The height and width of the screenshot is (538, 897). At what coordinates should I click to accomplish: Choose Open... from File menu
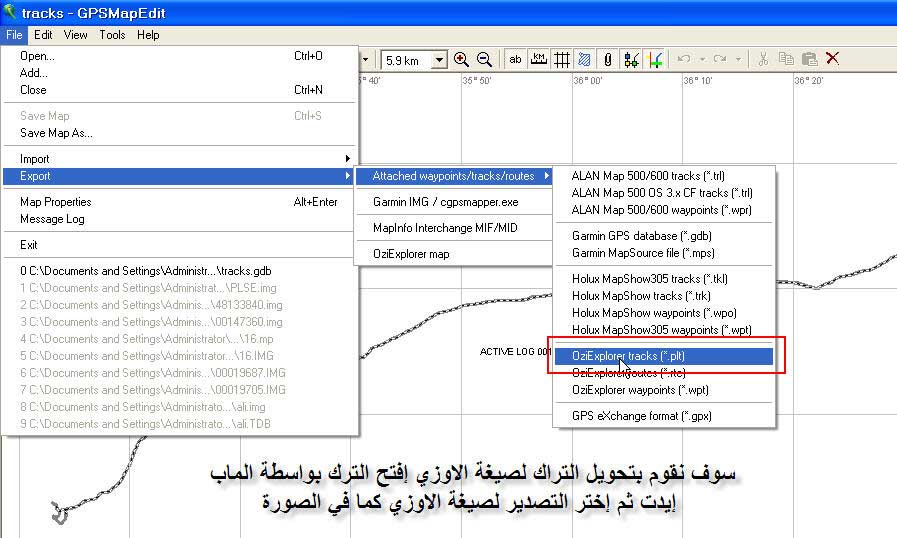179,56
